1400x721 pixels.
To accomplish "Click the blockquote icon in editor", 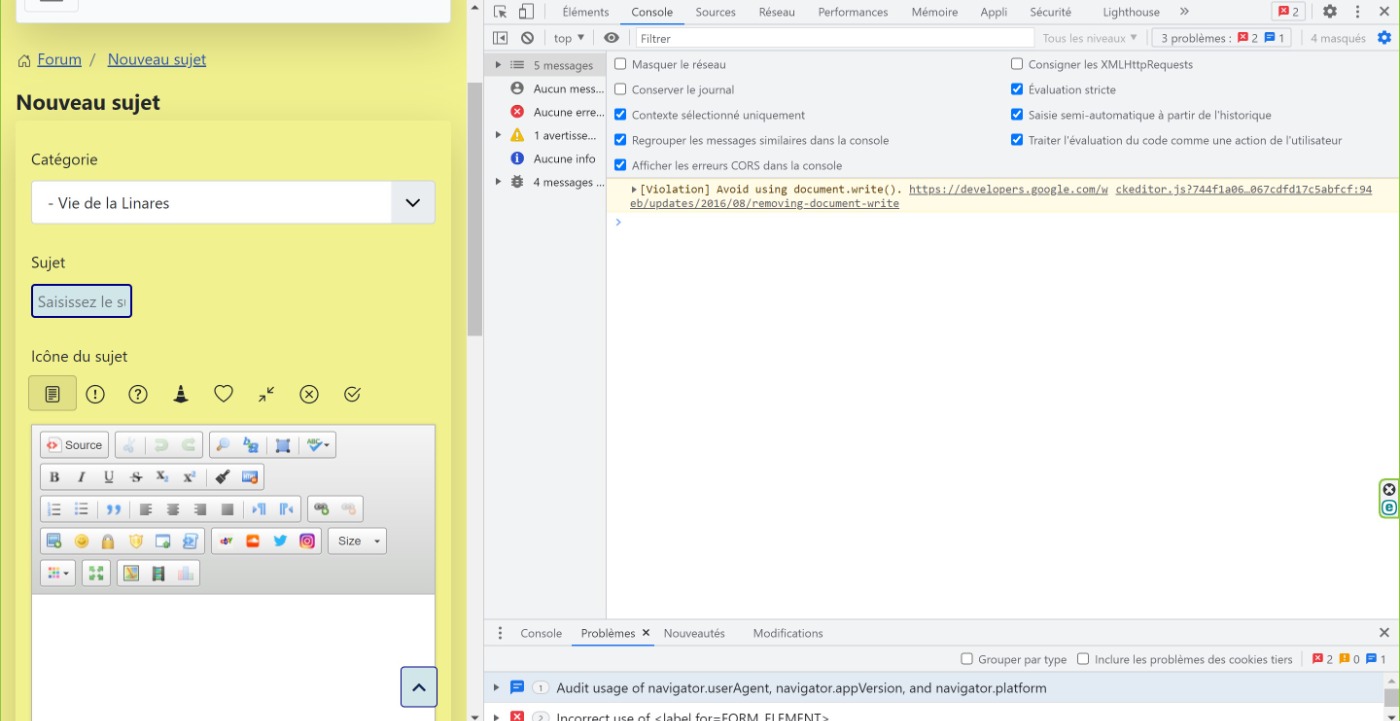I will (113, 509).
